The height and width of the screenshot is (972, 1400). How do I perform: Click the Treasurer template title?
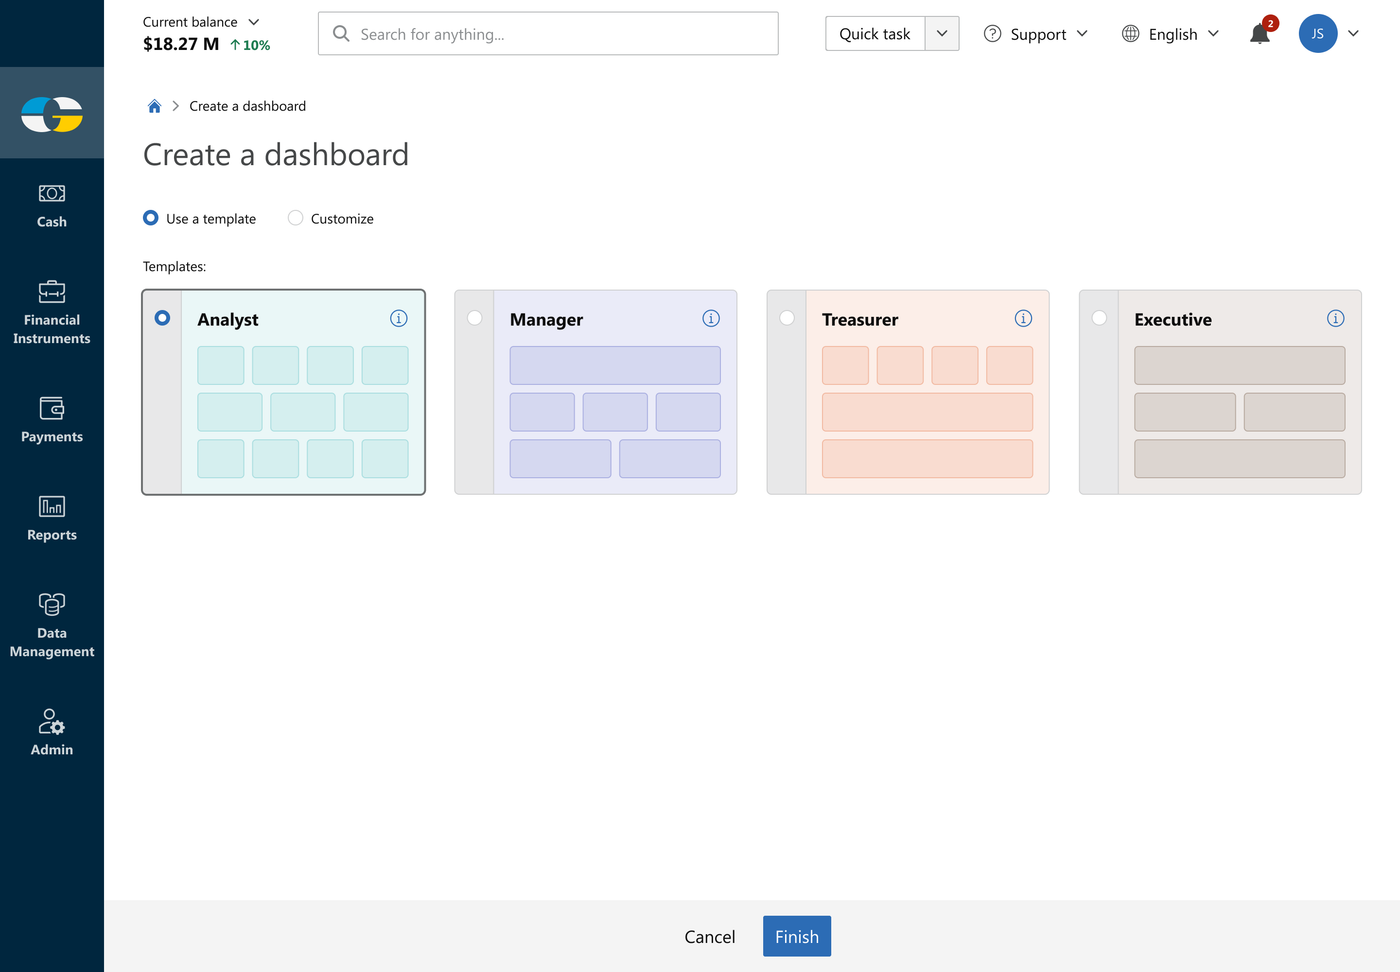pos(860,320)
